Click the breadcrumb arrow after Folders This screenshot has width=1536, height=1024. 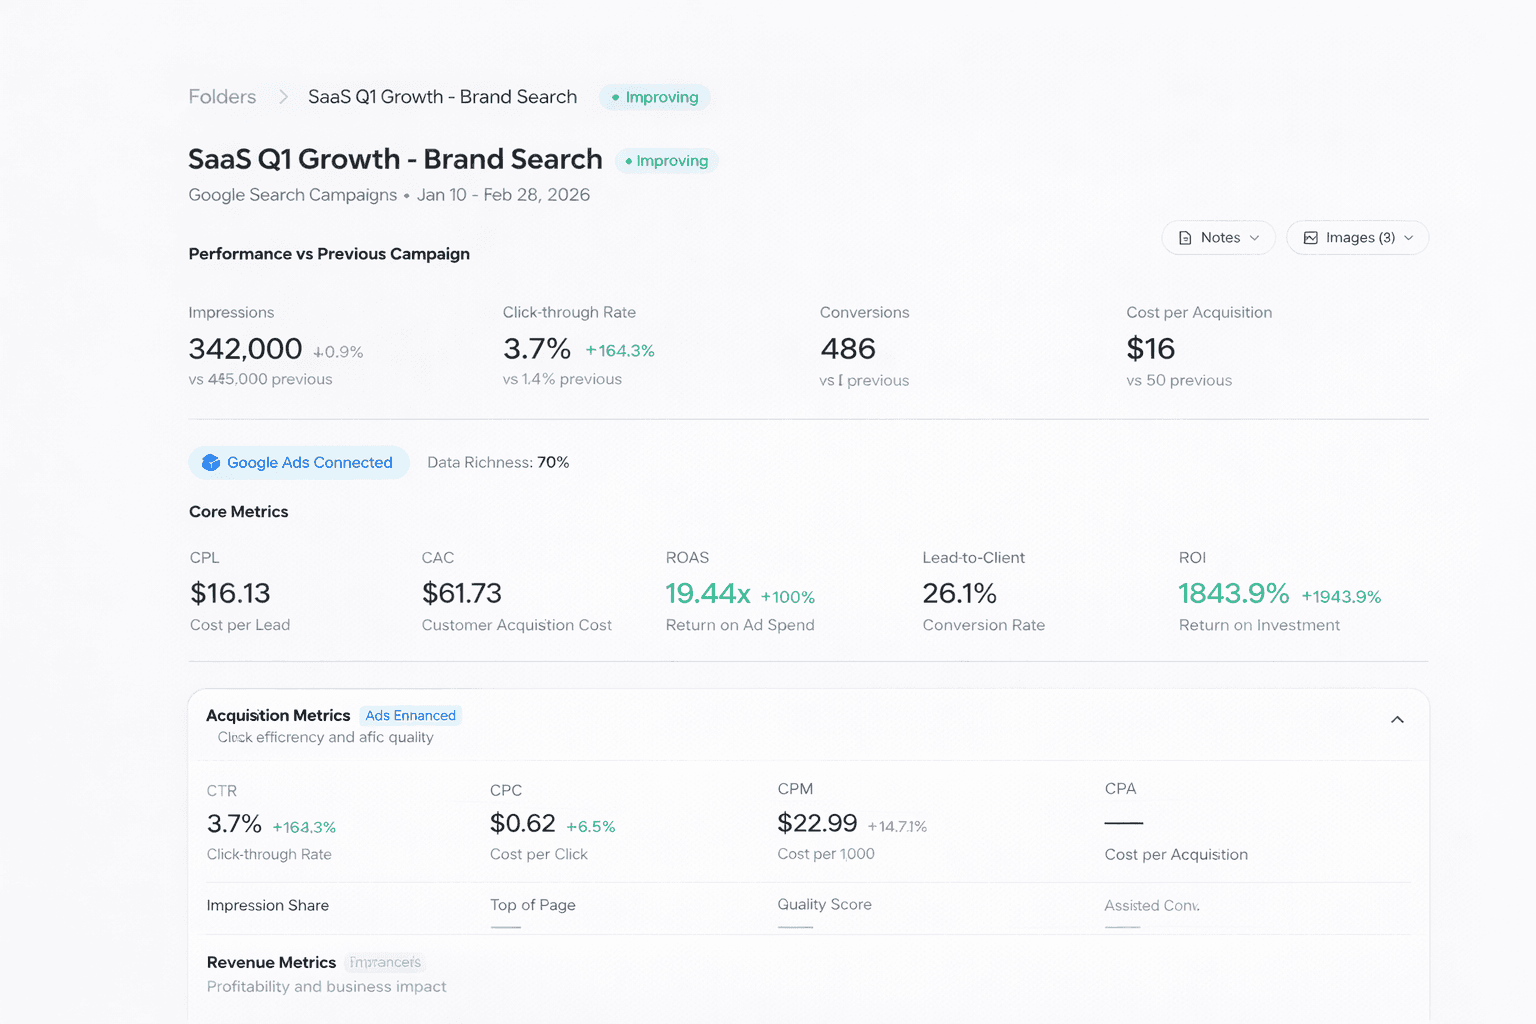283,97
